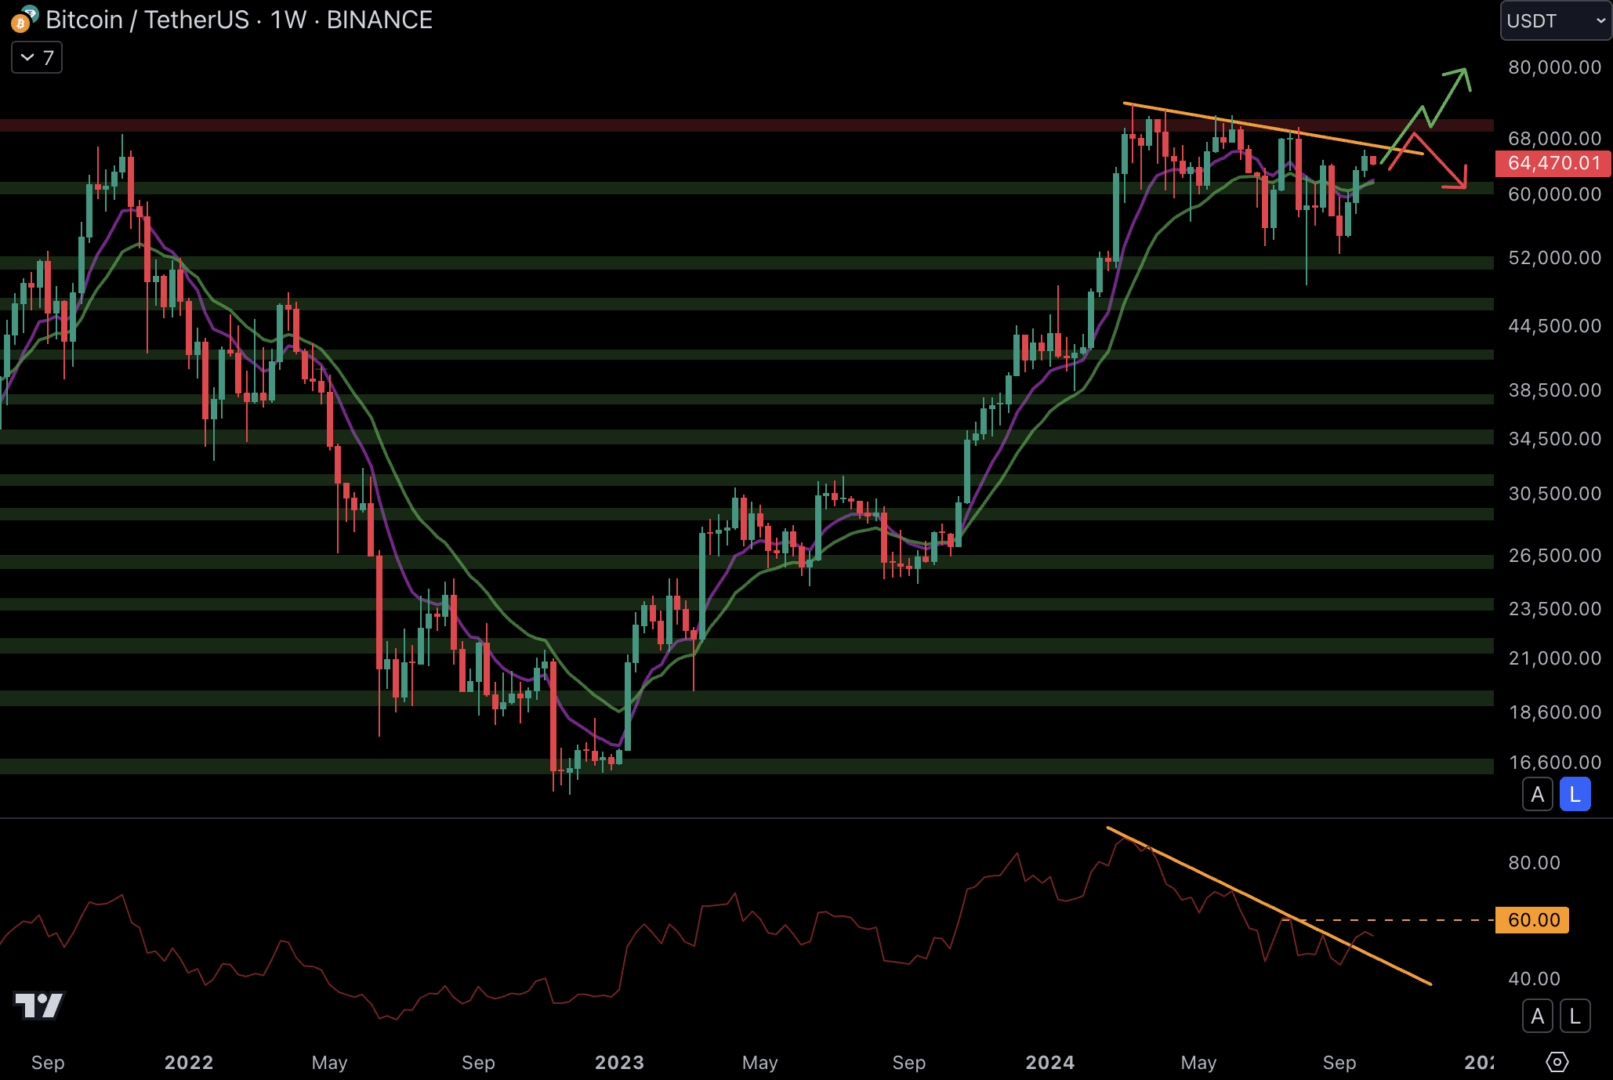Click the TradingView logo watermark
This screenshot has width=1613, height=1080.
point(39,1005)
